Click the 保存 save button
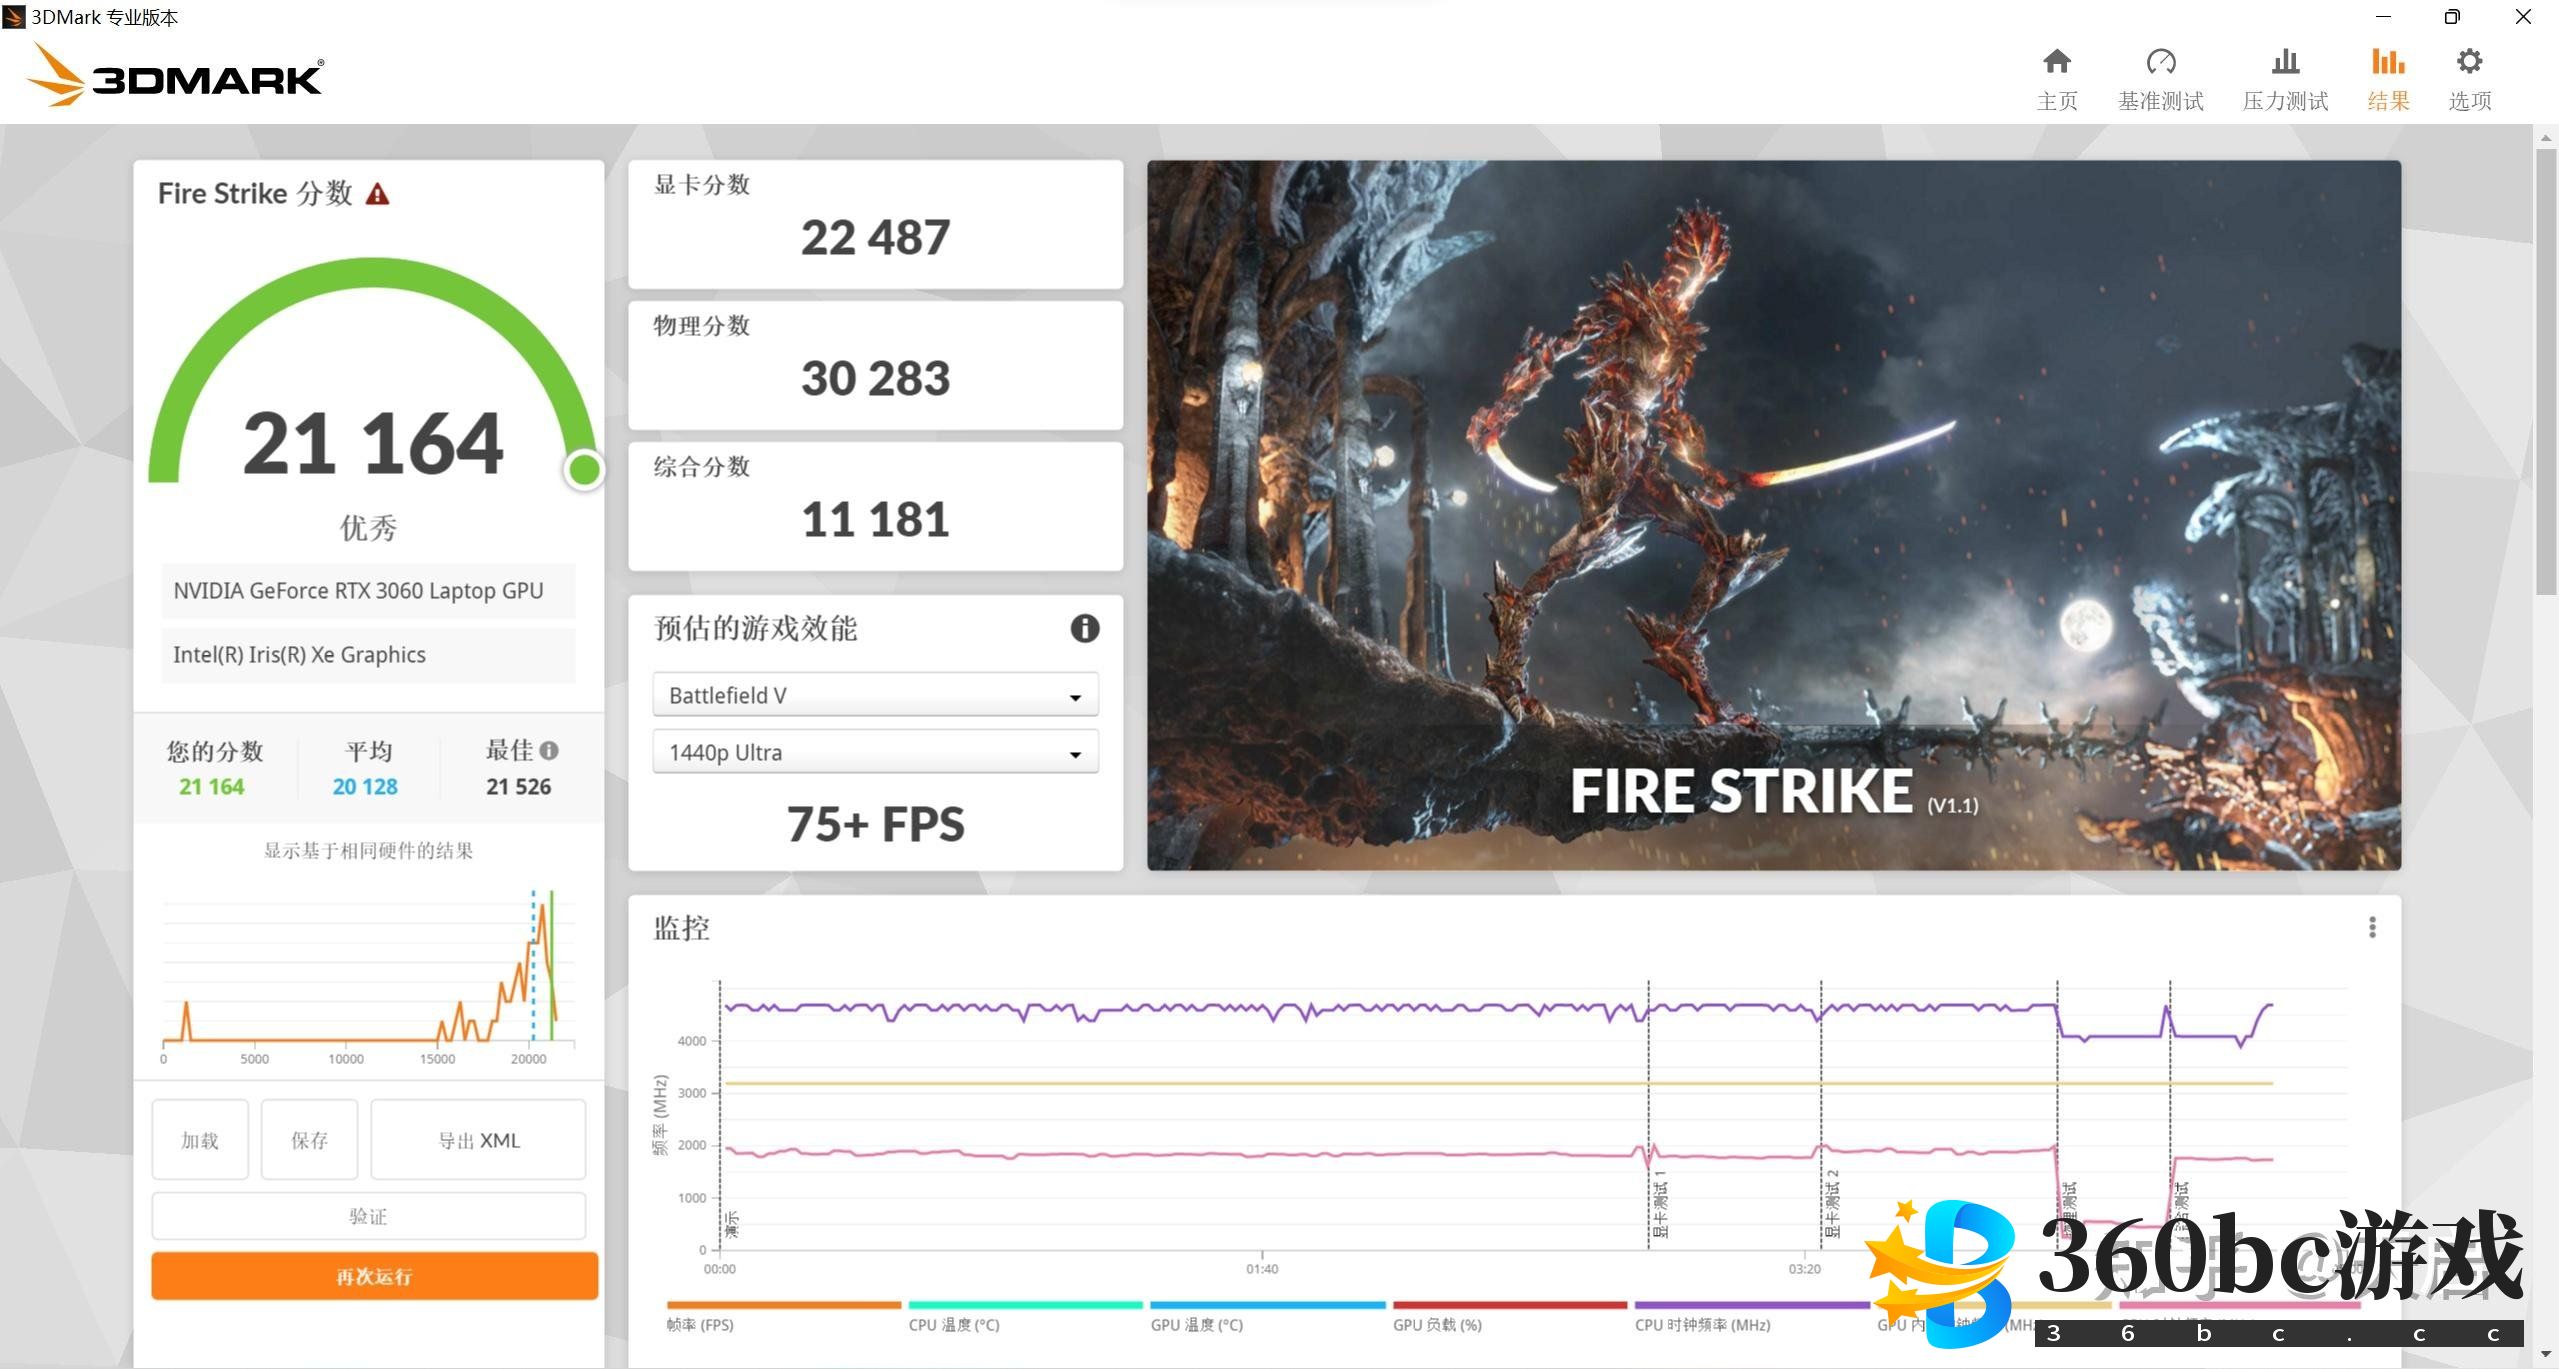 309,1140
